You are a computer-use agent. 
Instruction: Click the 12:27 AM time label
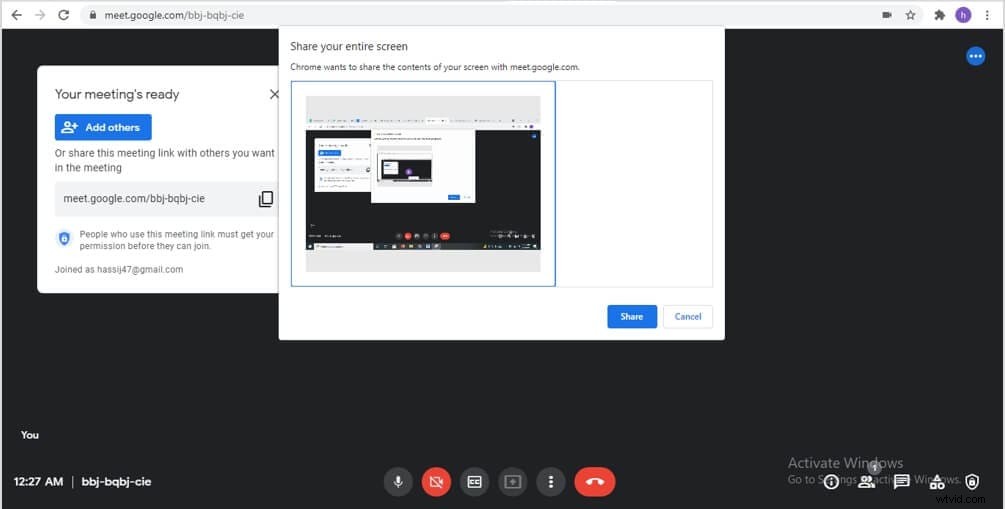(x=38, y=482)
